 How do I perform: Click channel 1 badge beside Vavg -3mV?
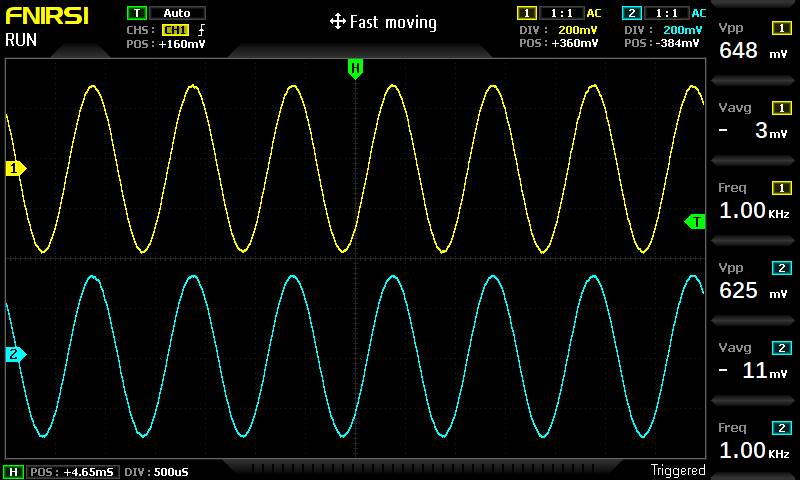[x=782, y=108]
